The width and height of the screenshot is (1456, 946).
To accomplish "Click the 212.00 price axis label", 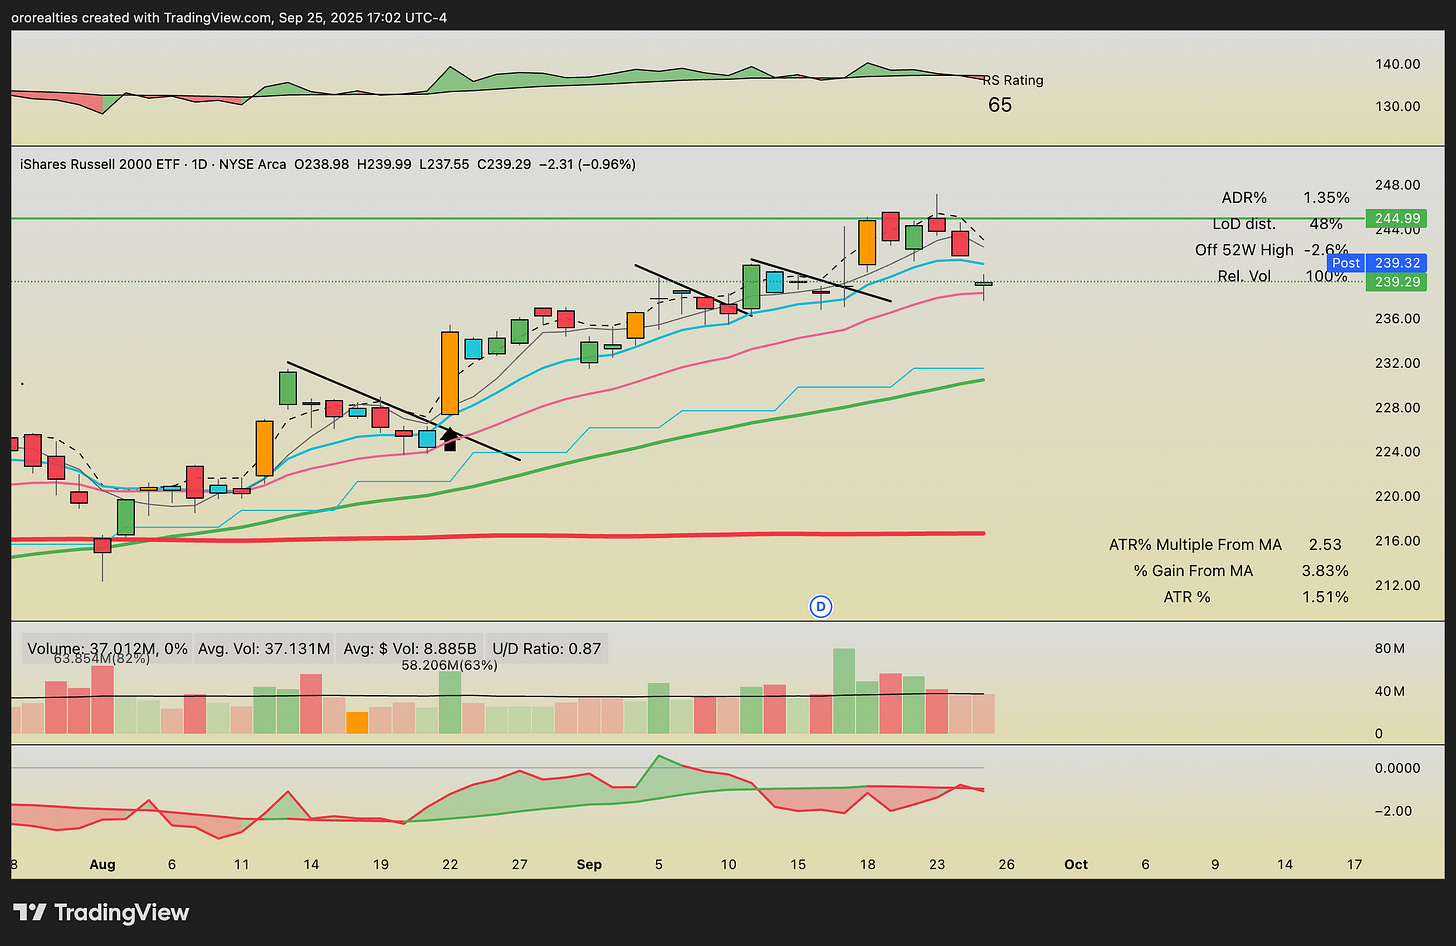I will coord(1398,585).
